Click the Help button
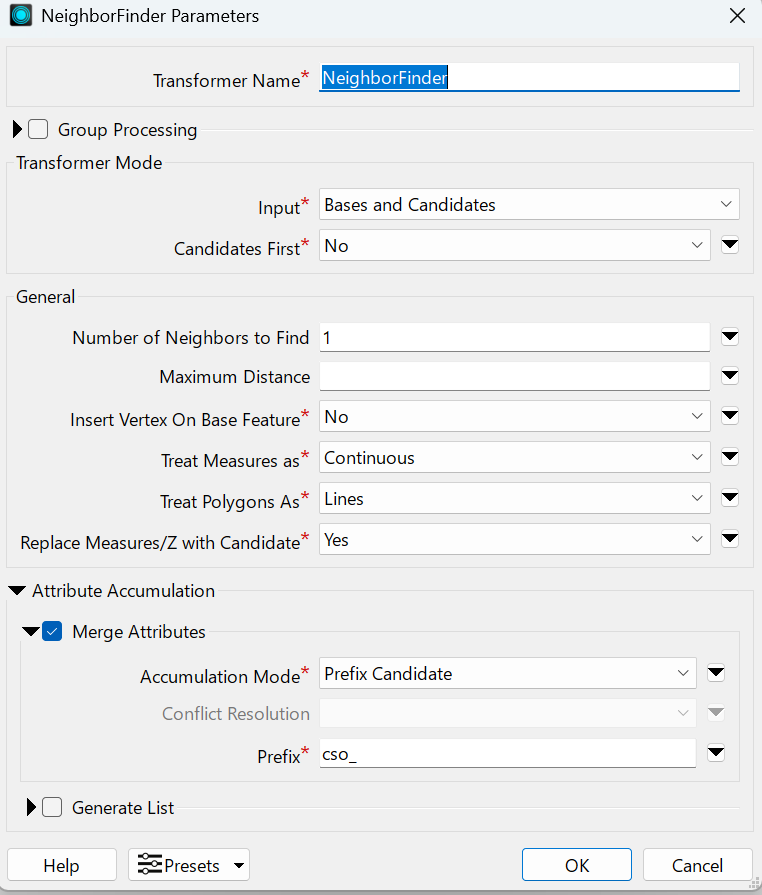Image resolution: width=762 pixels, height=895 pixels. click(62, 865)
